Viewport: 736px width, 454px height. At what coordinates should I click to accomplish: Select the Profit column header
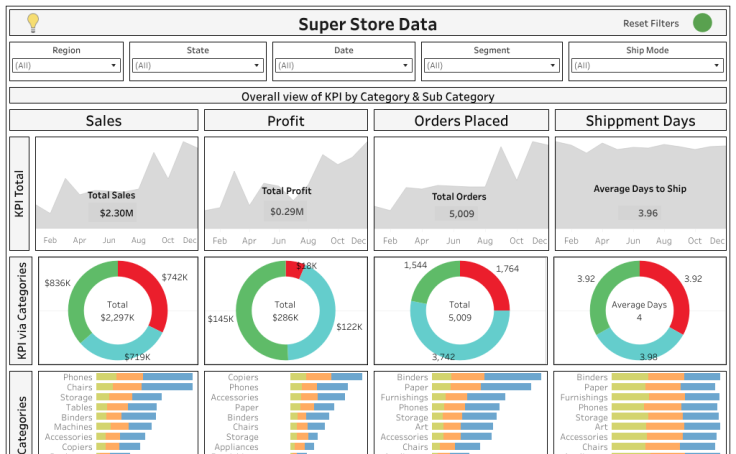tap(285, 121)
